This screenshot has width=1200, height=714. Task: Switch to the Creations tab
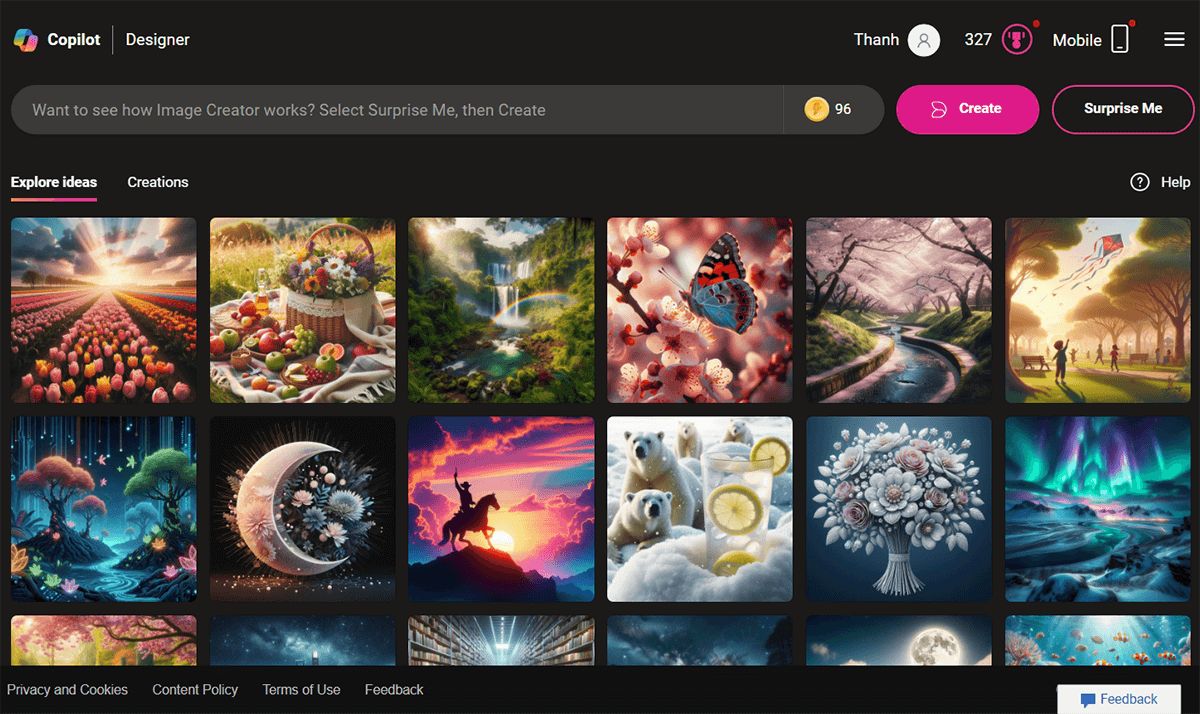point(158,182)
